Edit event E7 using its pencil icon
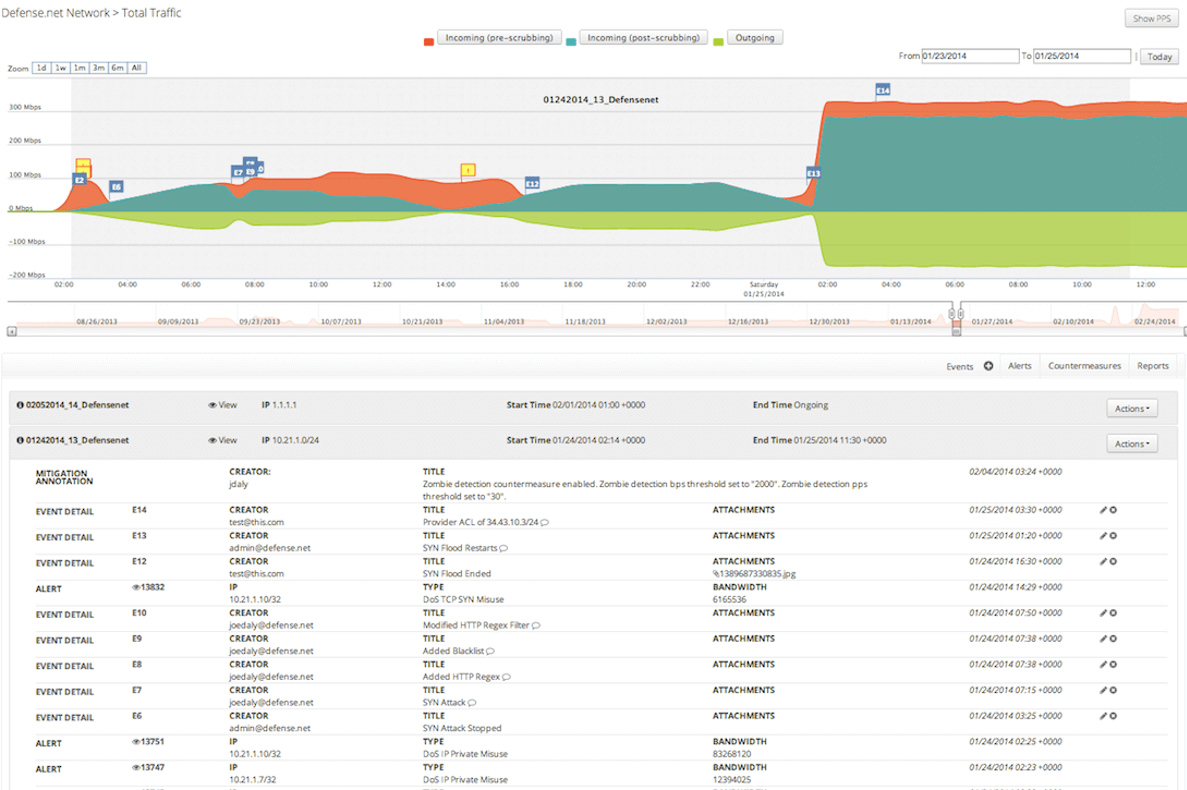Image resolution: width=1187 pixels, height=790 pixels. click(x=1104, y=691)
